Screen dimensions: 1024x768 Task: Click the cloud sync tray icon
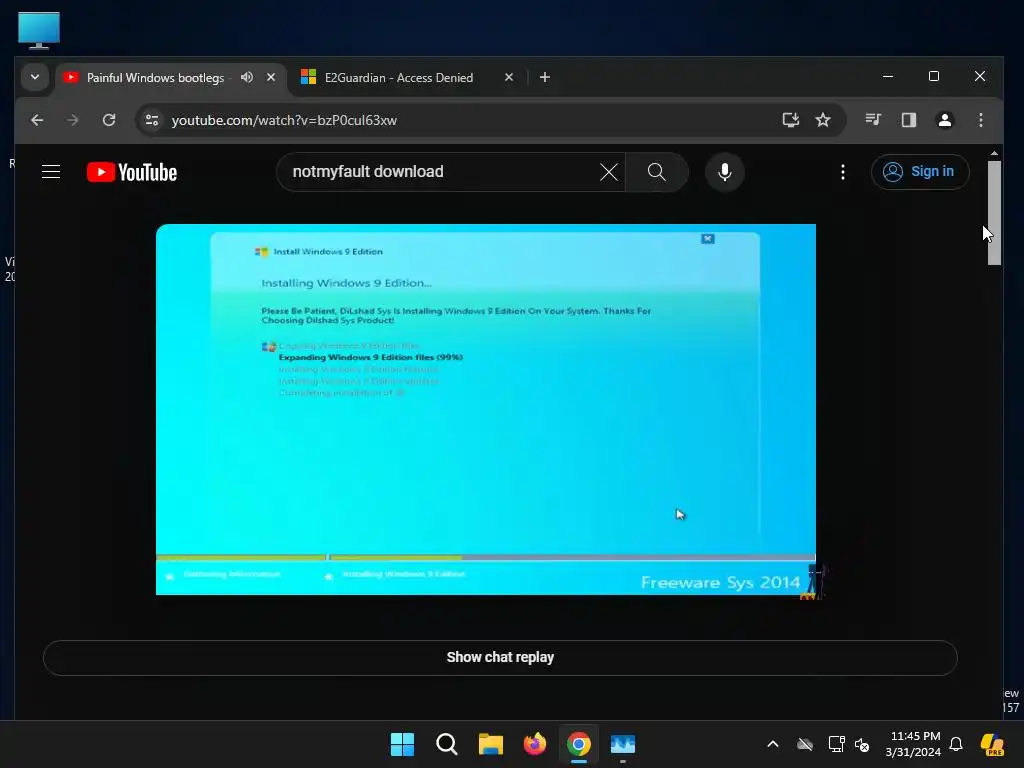tap(805, 744)
